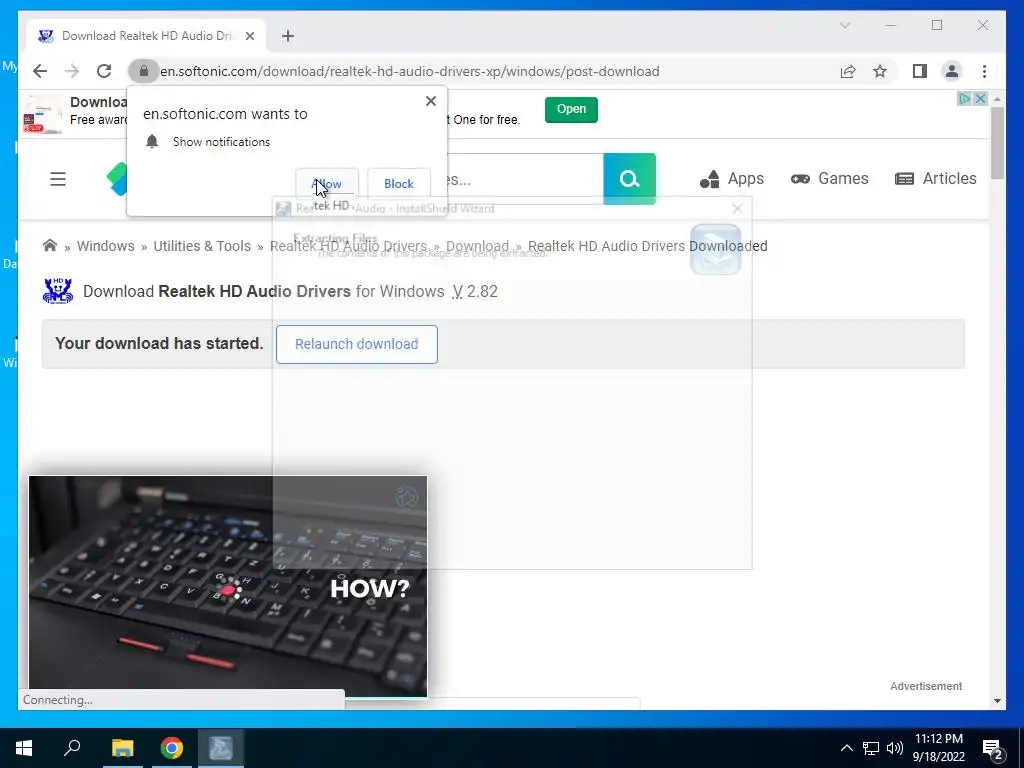Close the InstallShield Wizard dialog
The height and width of the screenshot is (768, 1024).
tap(737, 208)
